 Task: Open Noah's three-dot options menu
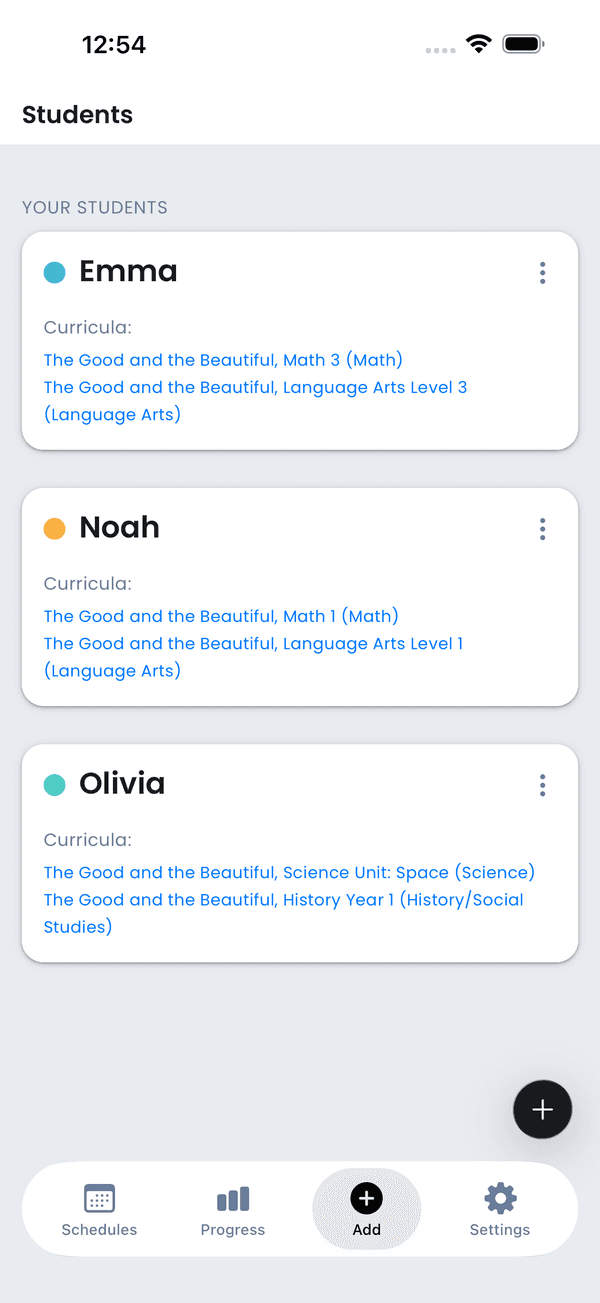(542, 529)
